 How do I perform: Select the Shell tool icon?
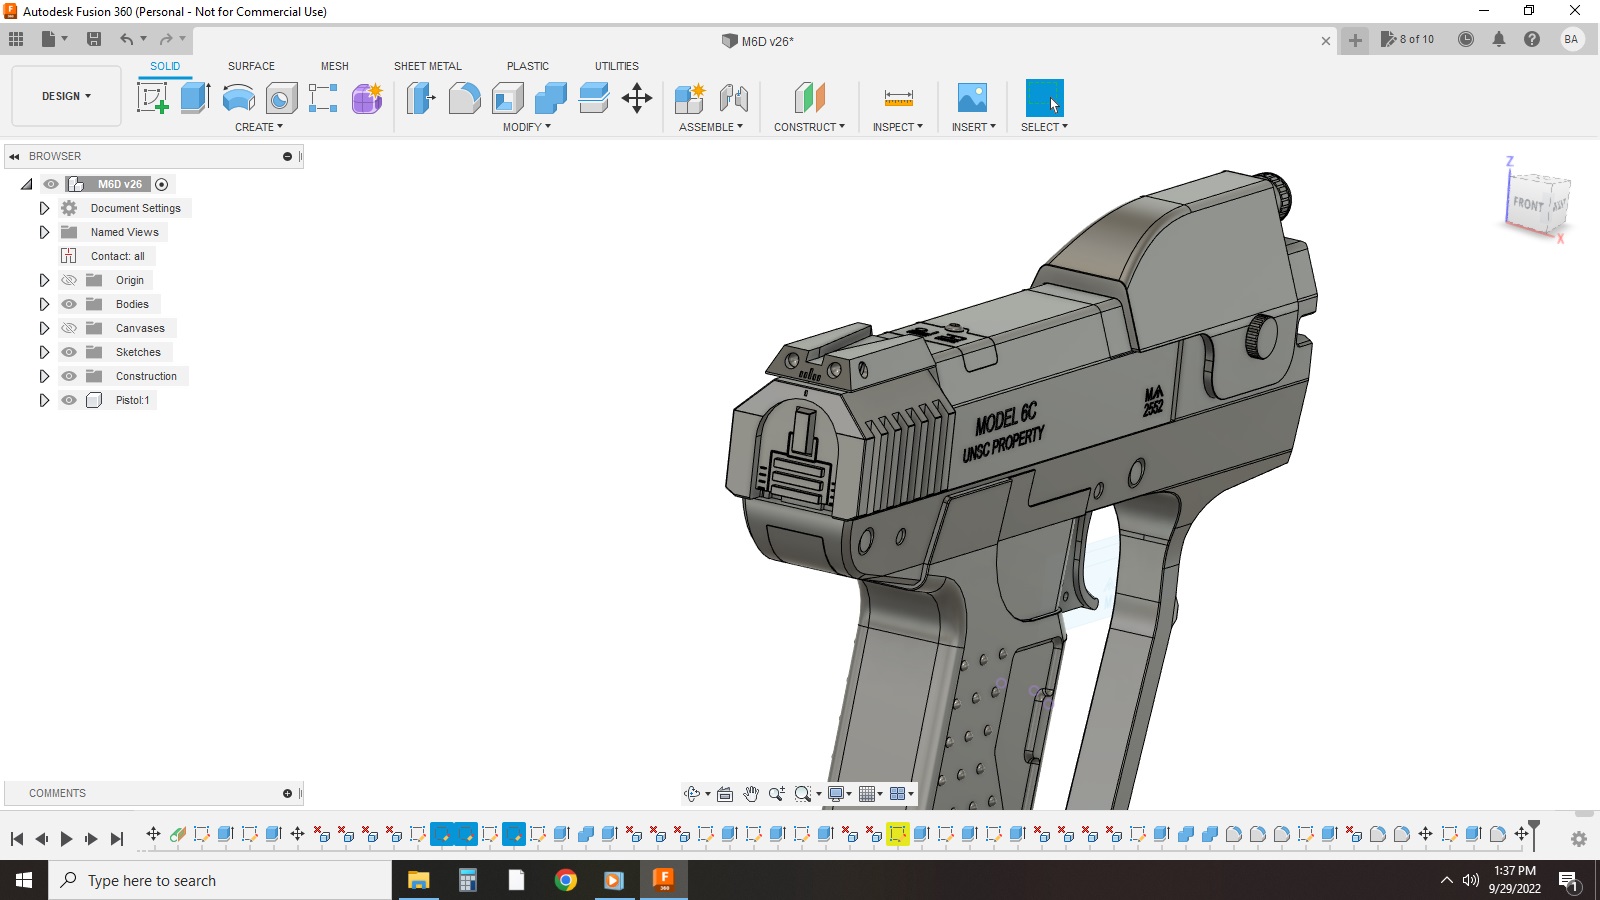pyautogui.click(x=508, y=98)
